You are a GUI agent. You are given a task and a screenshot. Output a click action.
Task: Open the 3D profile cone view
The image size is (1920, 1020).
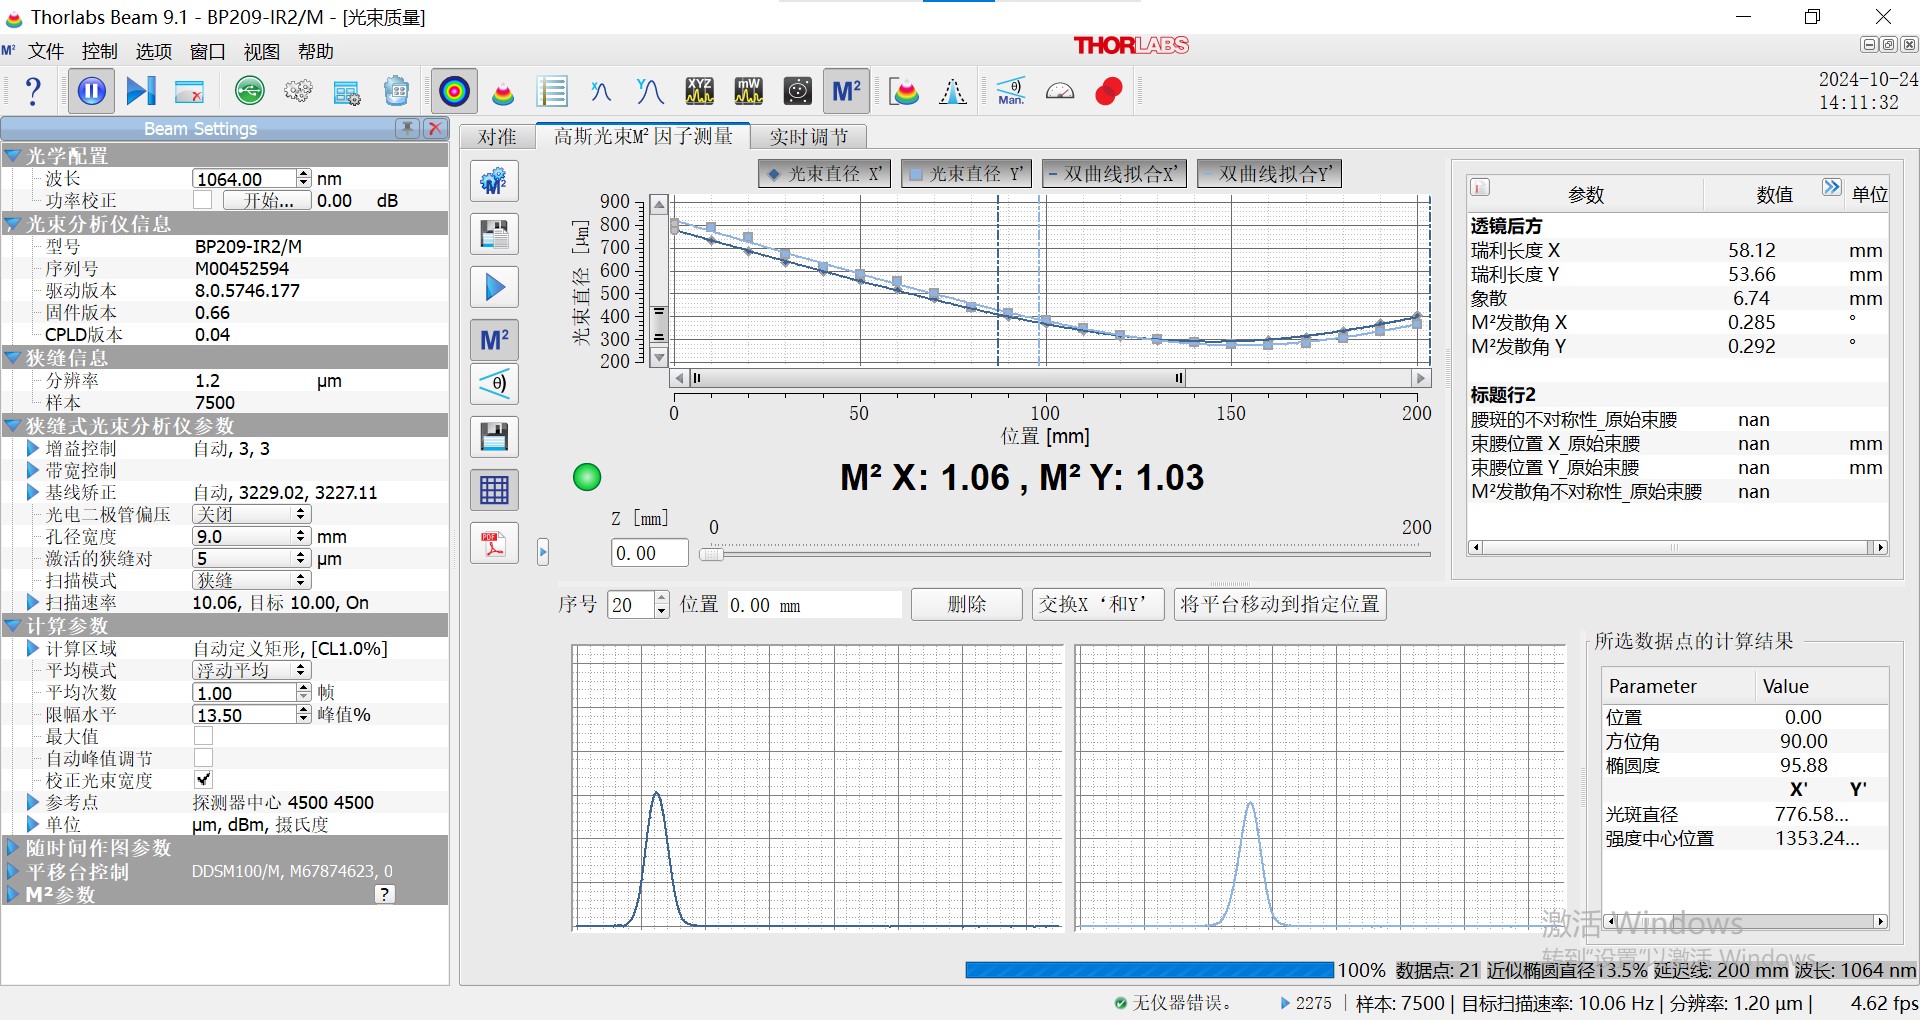[503, 92]
